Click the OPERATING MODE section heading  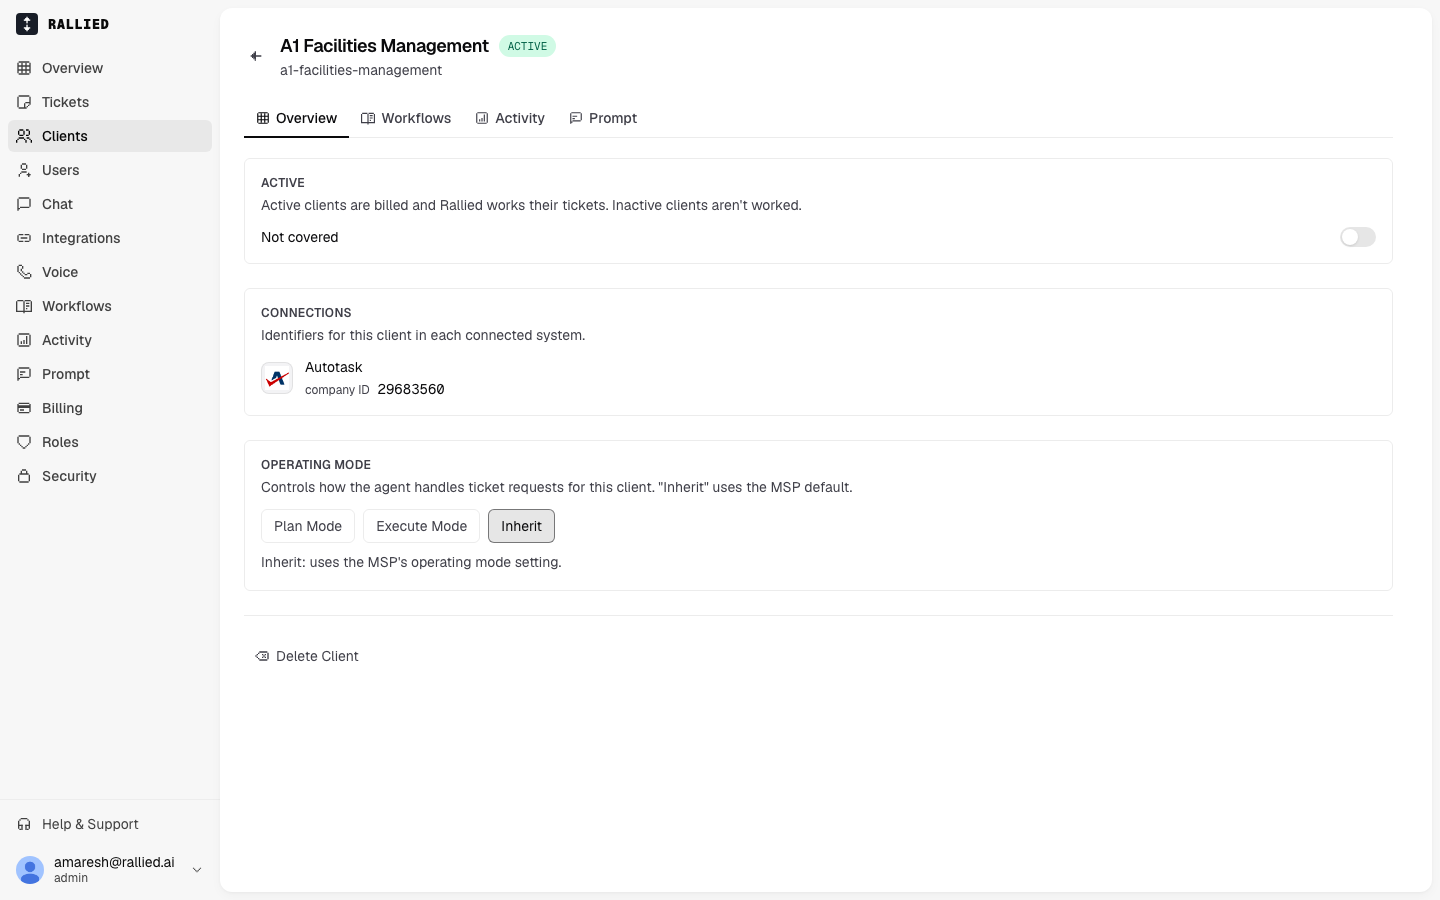316,465
